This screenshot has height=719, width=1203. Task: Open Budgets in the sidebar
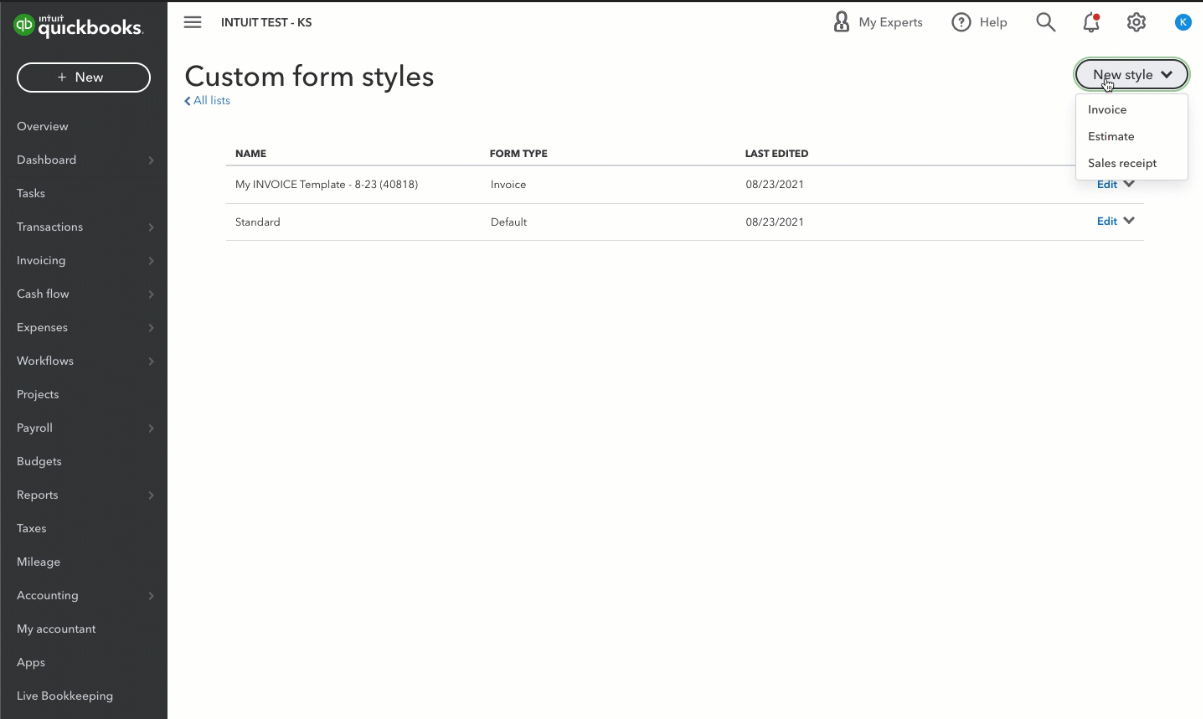39,461
